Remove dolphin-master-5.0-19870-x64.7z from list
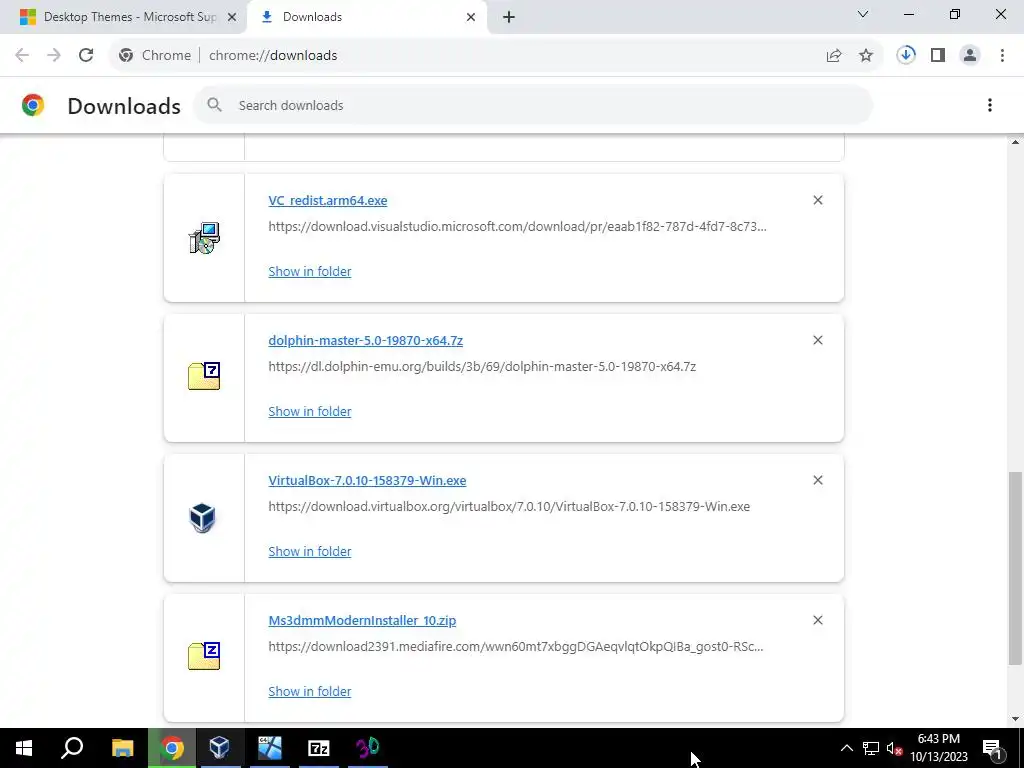1024x768 pixels. coord(818,340)
